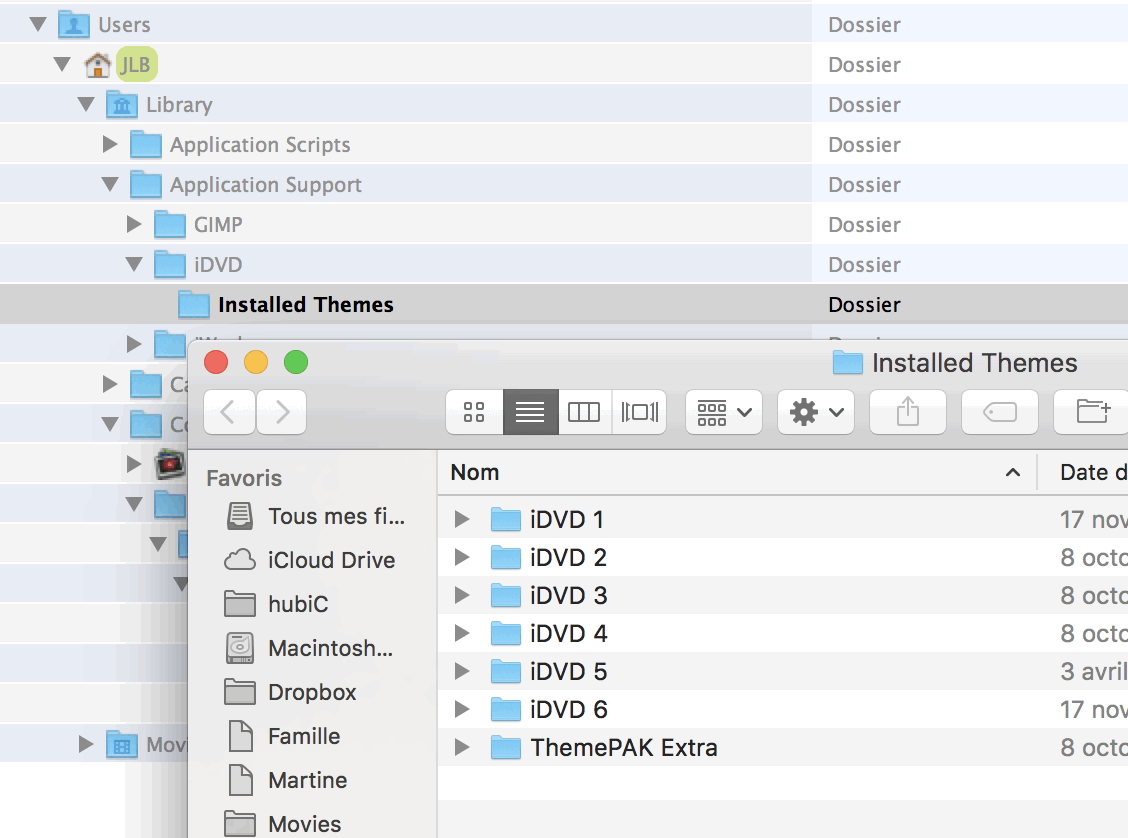Sort by the Date column header
Image resolution: width=1128 pixels, height=838 pixels.
(1083, 473)
